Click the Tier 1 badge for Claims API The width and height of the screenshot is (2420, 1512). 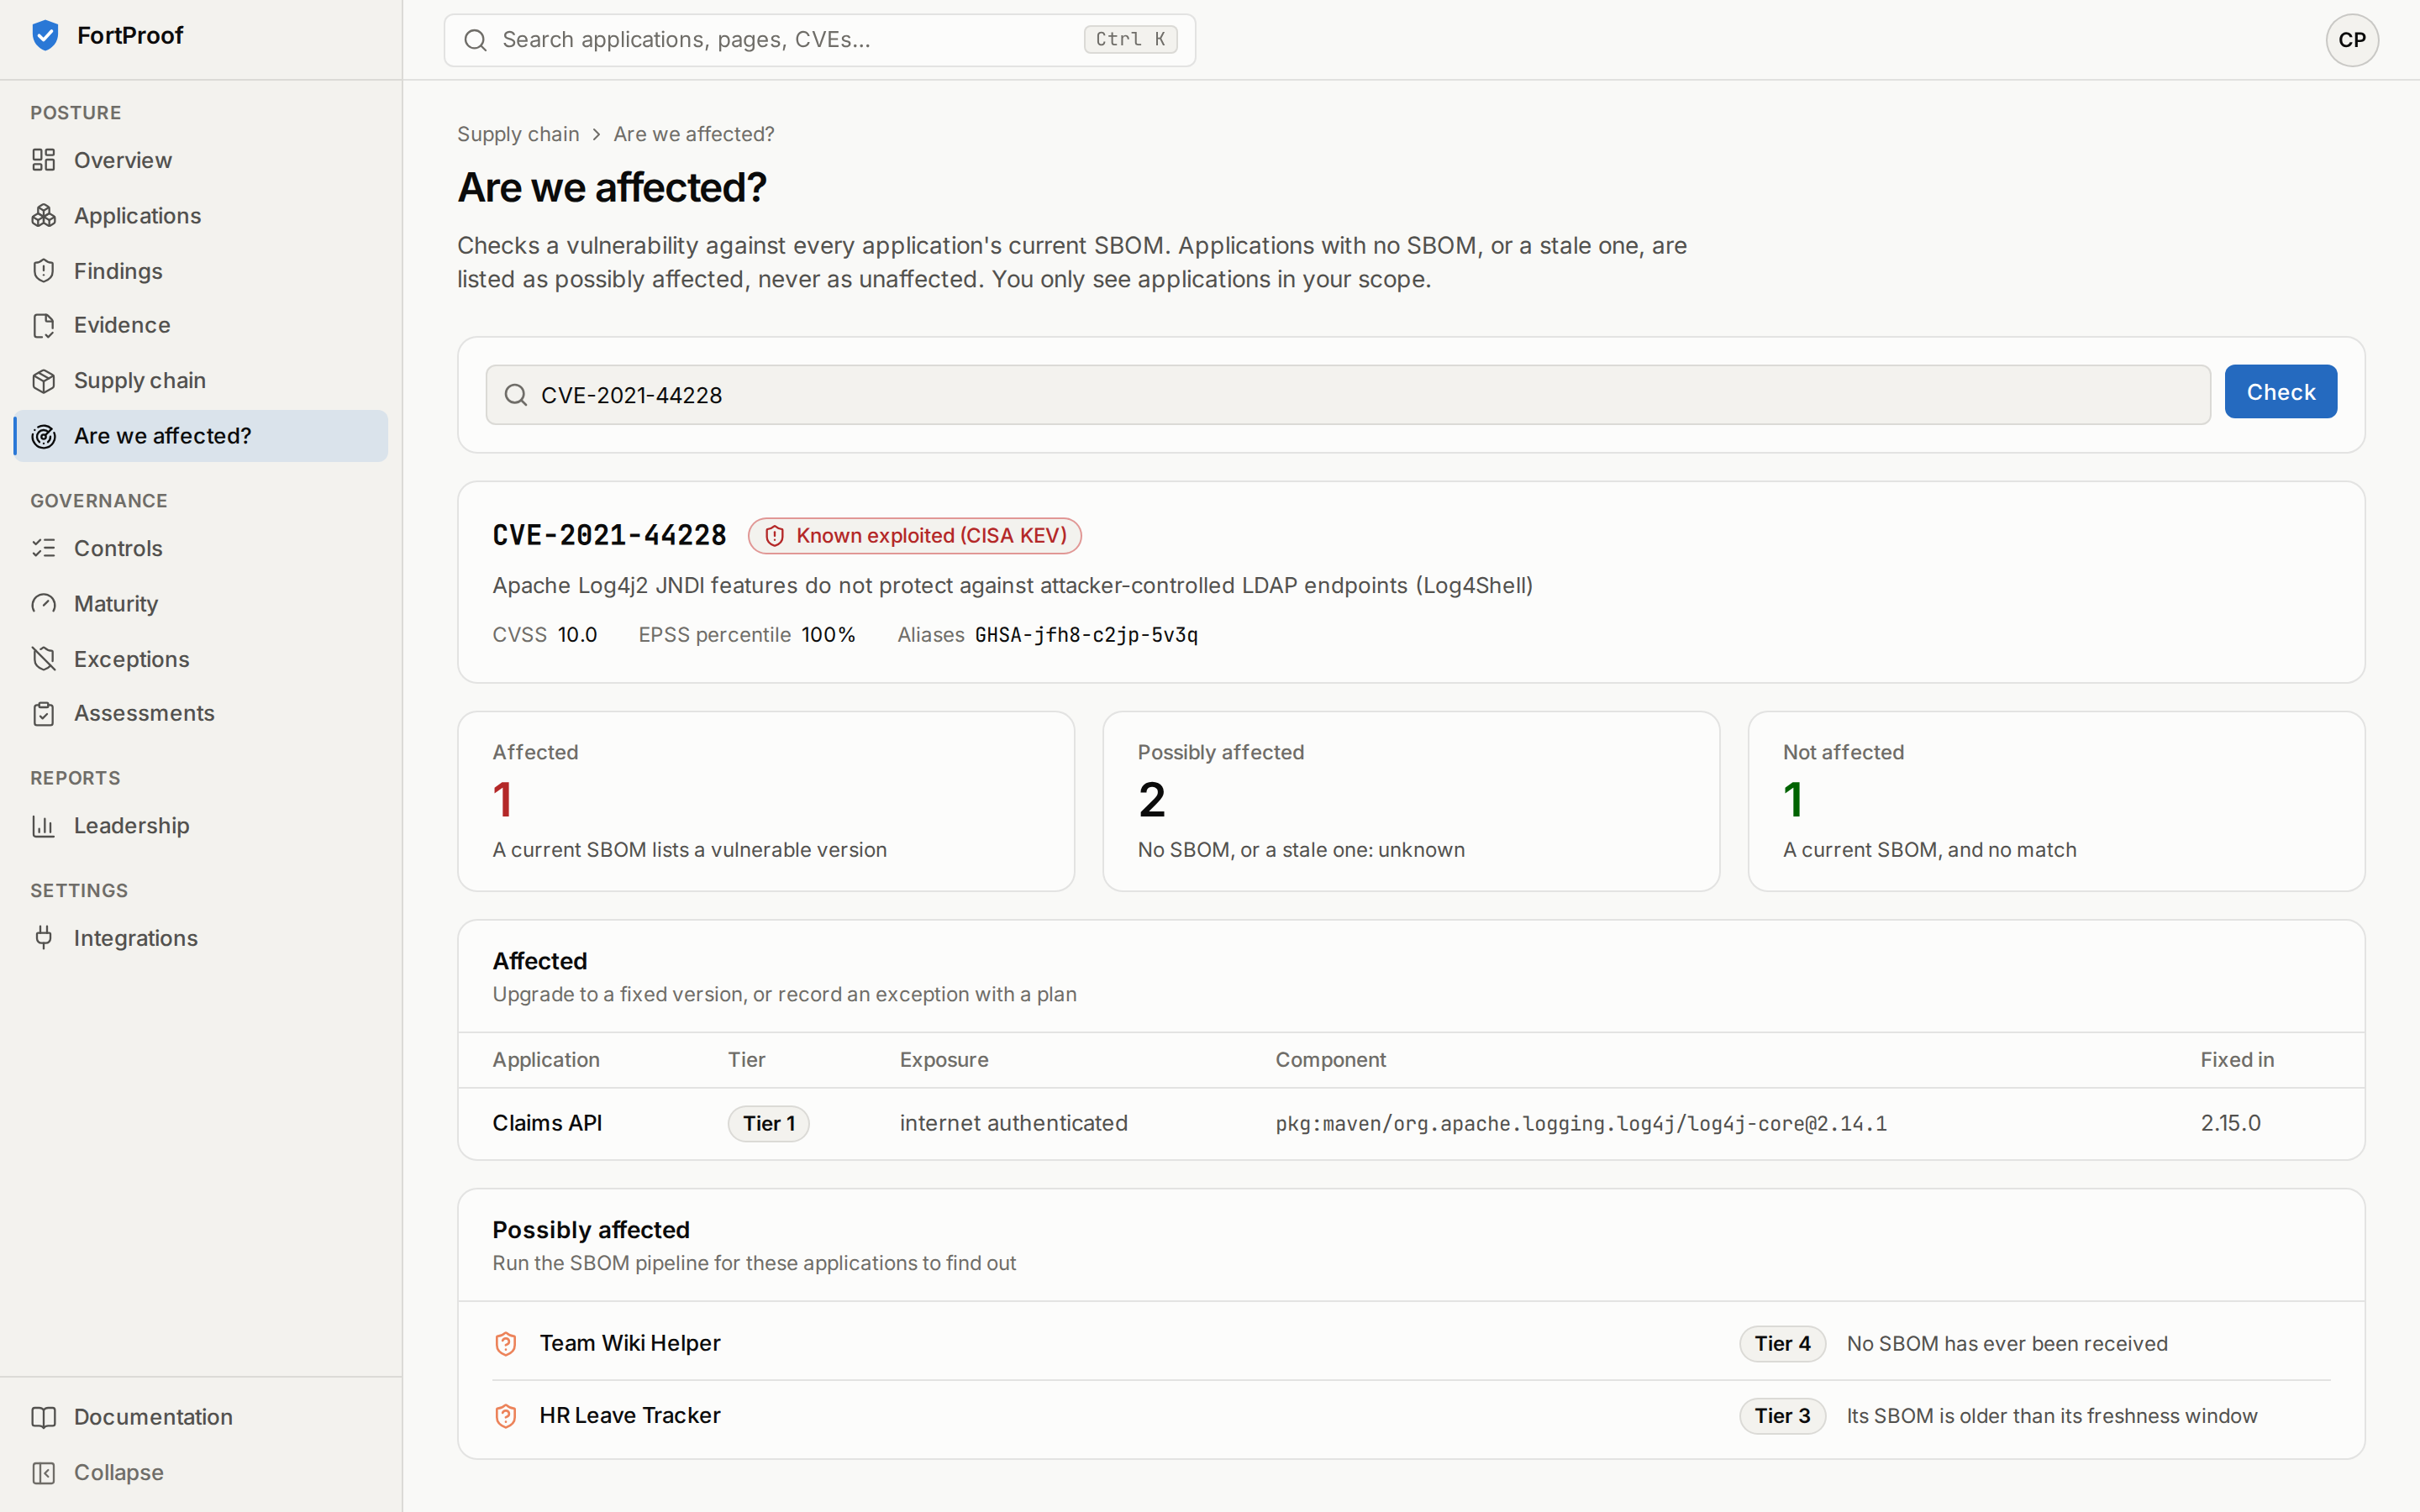(768, 1123)
